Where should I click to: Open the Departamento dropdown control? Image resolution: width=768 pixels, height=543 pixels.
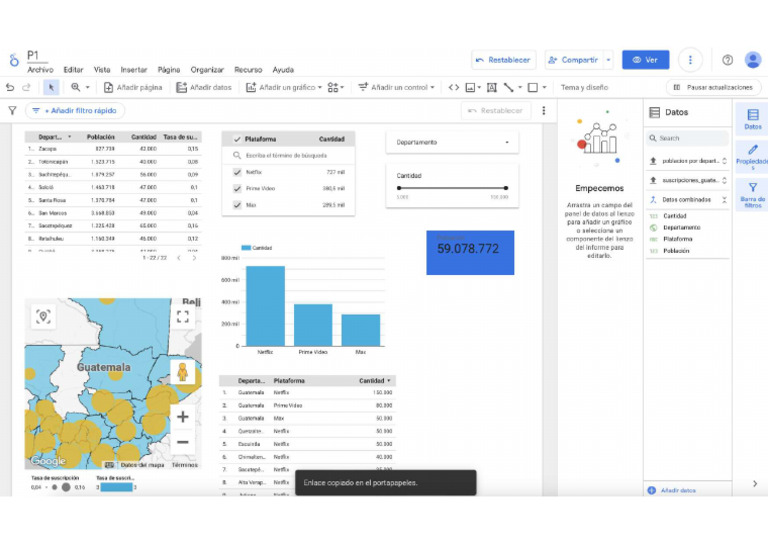click(452, 142)
